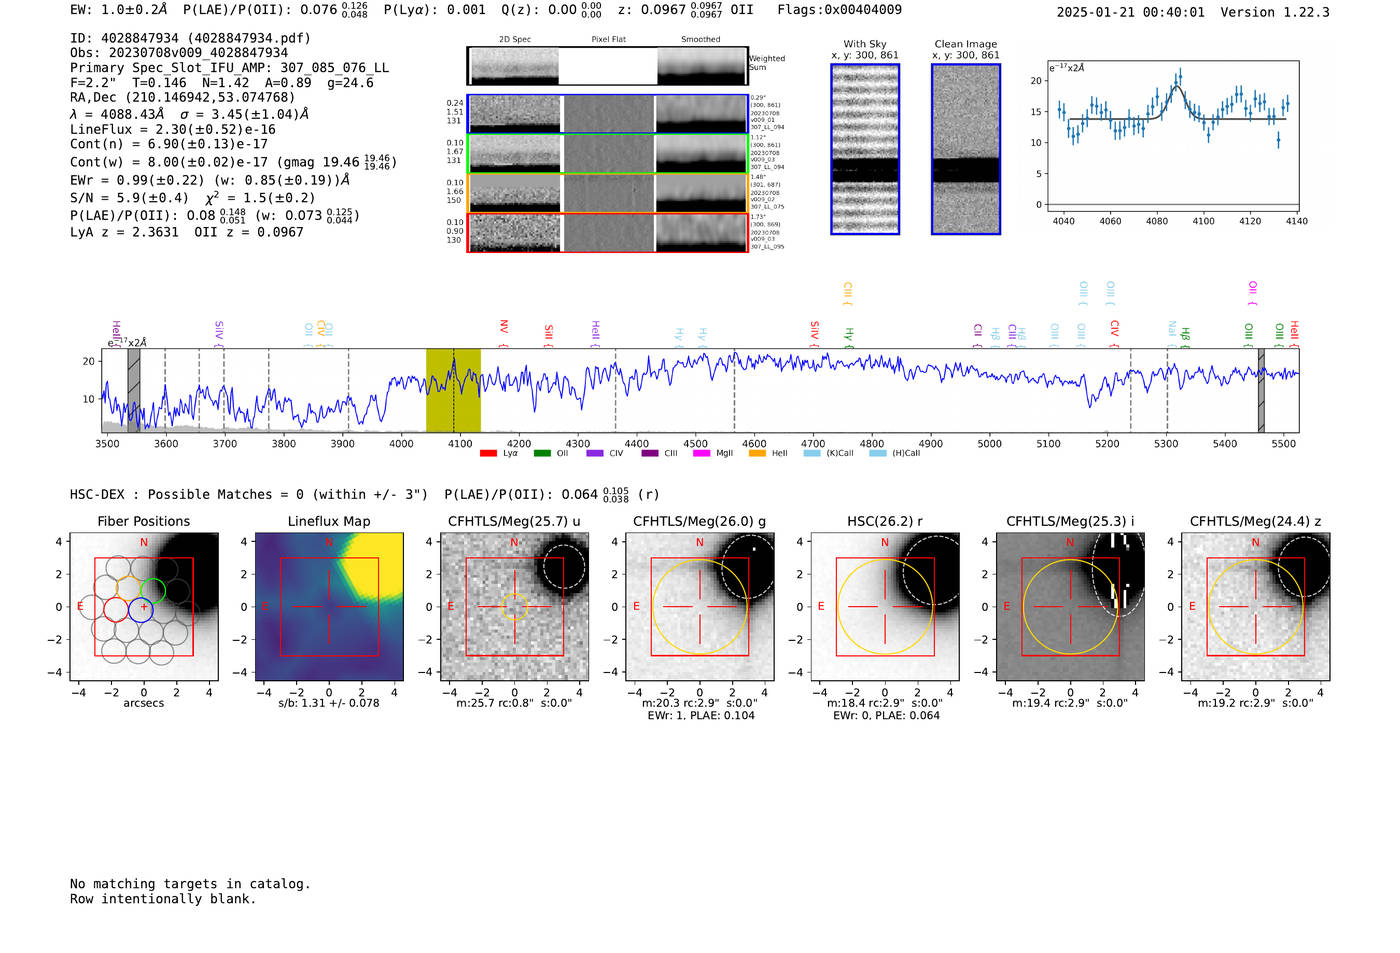This screenshot has height=953, width=1400.
Task: Click the 's/b: 1.31 +/- 0.078' caption
Action: click(x=329, y=703)
